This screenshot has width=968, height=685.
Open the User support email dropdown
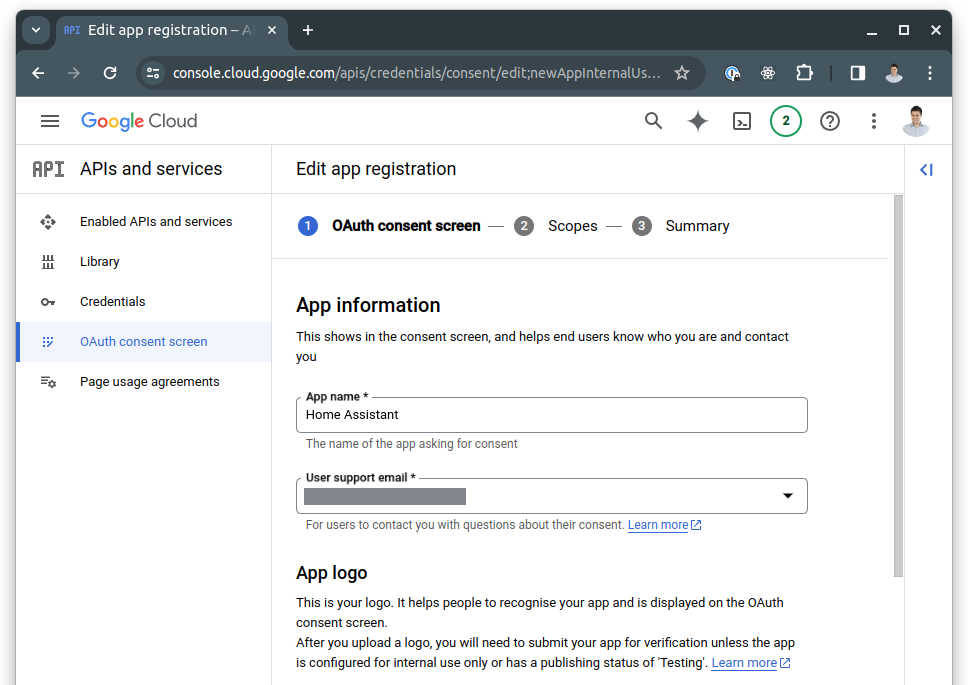click(x=551, y=496)
